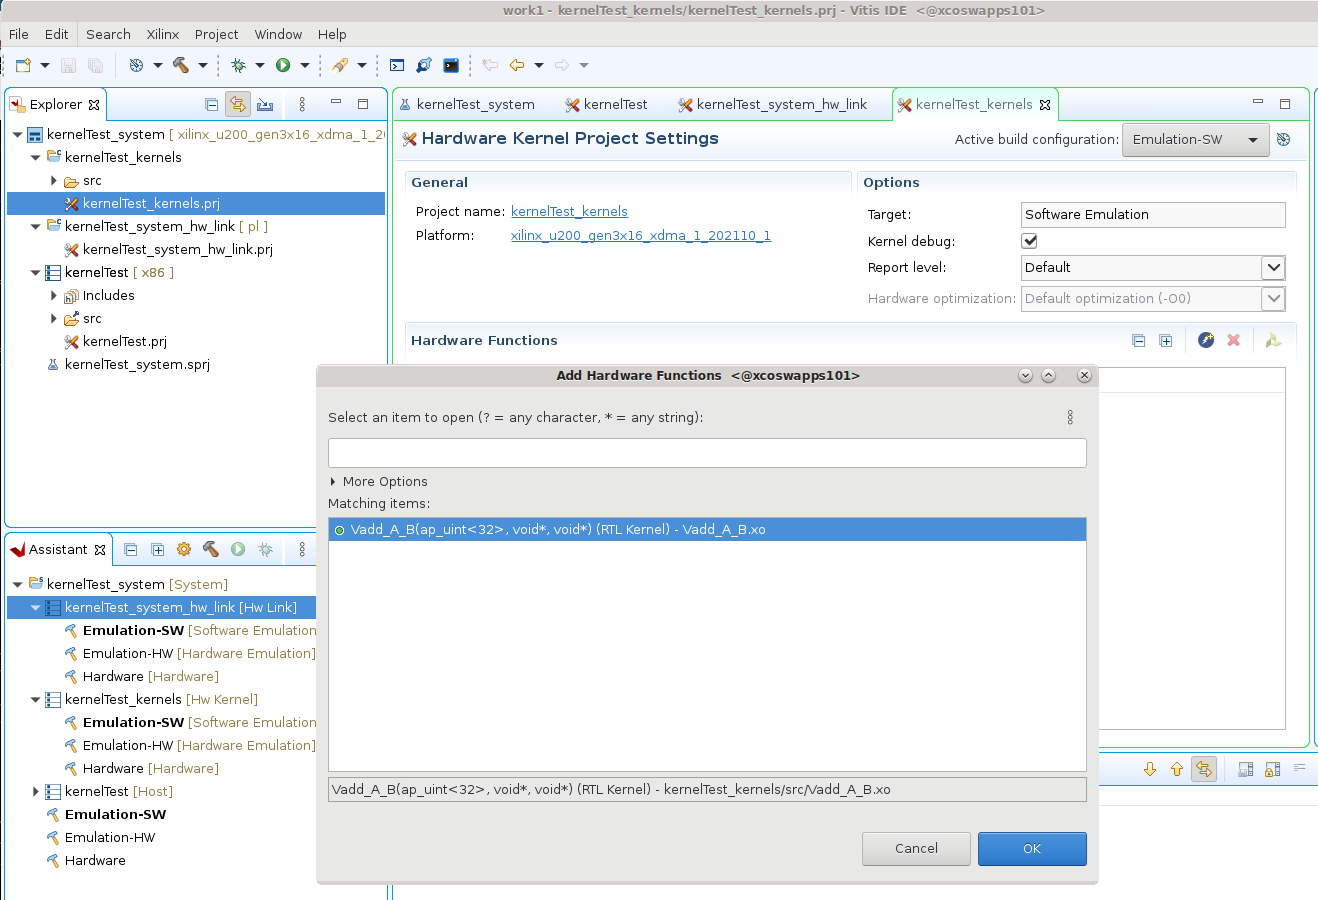
Task: Collapse kernelTest_kernels [Hw Kernel] in Assistant
Action: (36, 699)
